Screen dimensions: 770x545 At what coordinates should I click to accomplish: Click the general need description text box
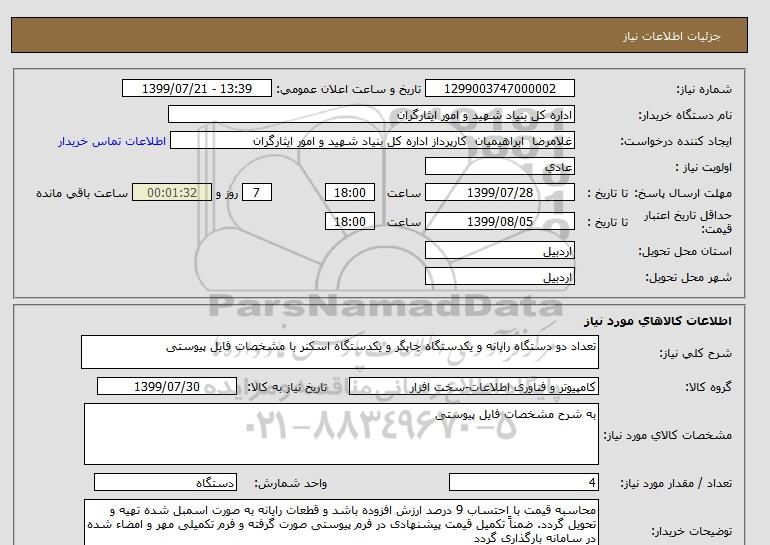pyautogui.click(x=340, y=352)
